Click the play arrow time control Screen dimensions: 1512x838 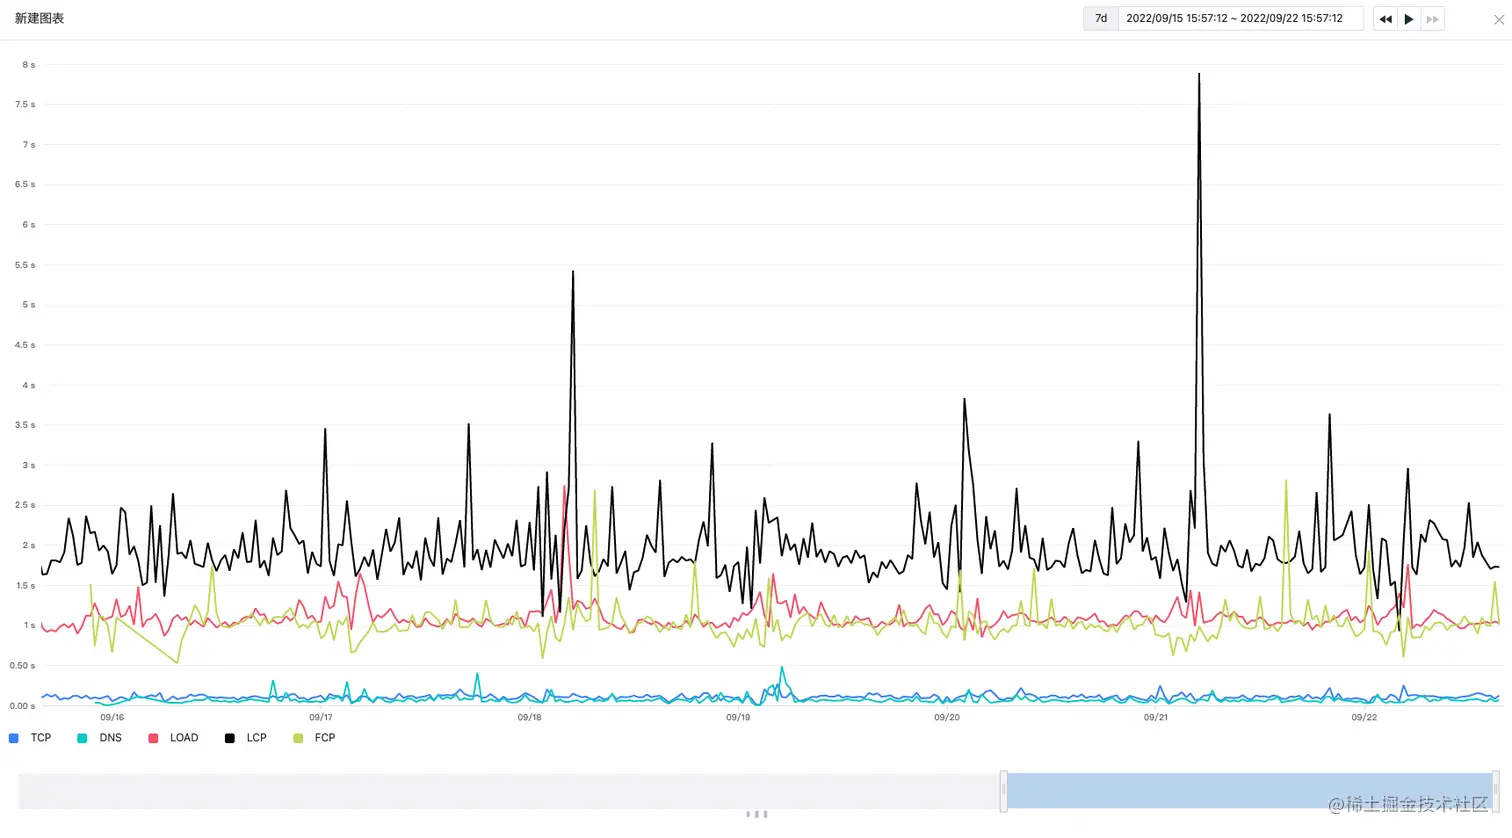pos(1409,19)
